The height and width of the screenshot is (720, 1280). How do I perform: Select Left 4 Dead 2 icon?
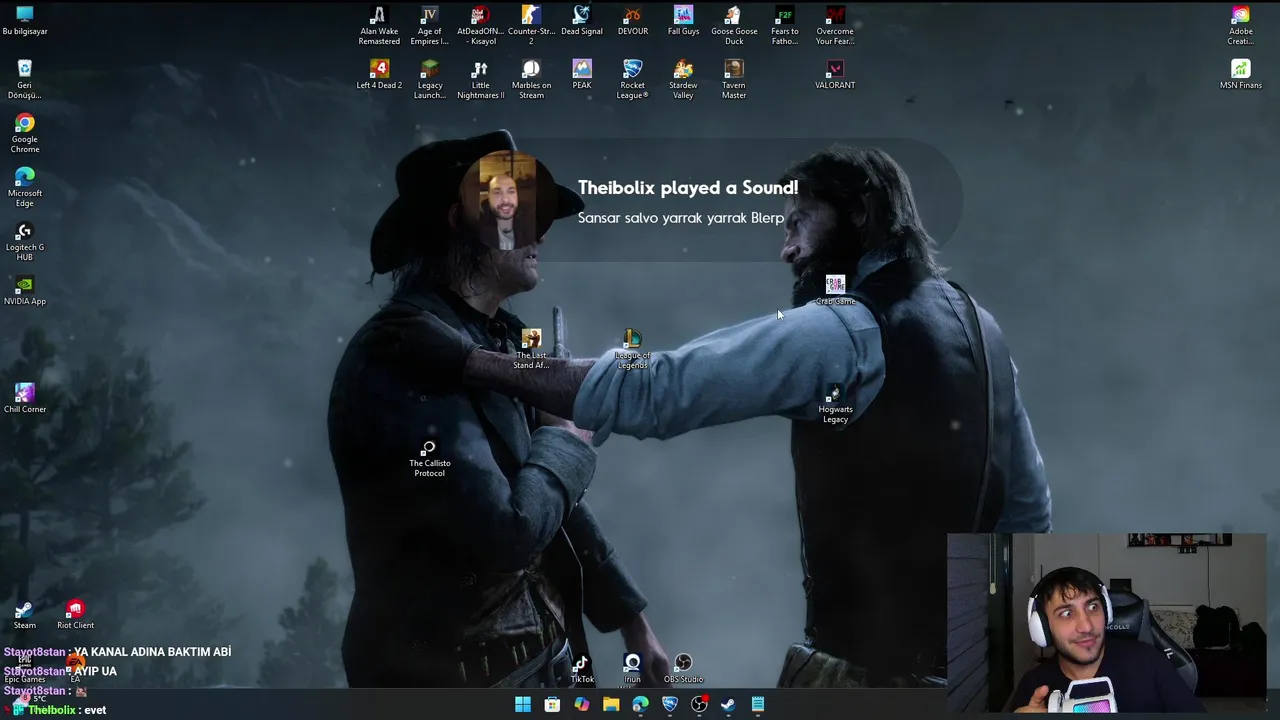(x=379, y=75)
